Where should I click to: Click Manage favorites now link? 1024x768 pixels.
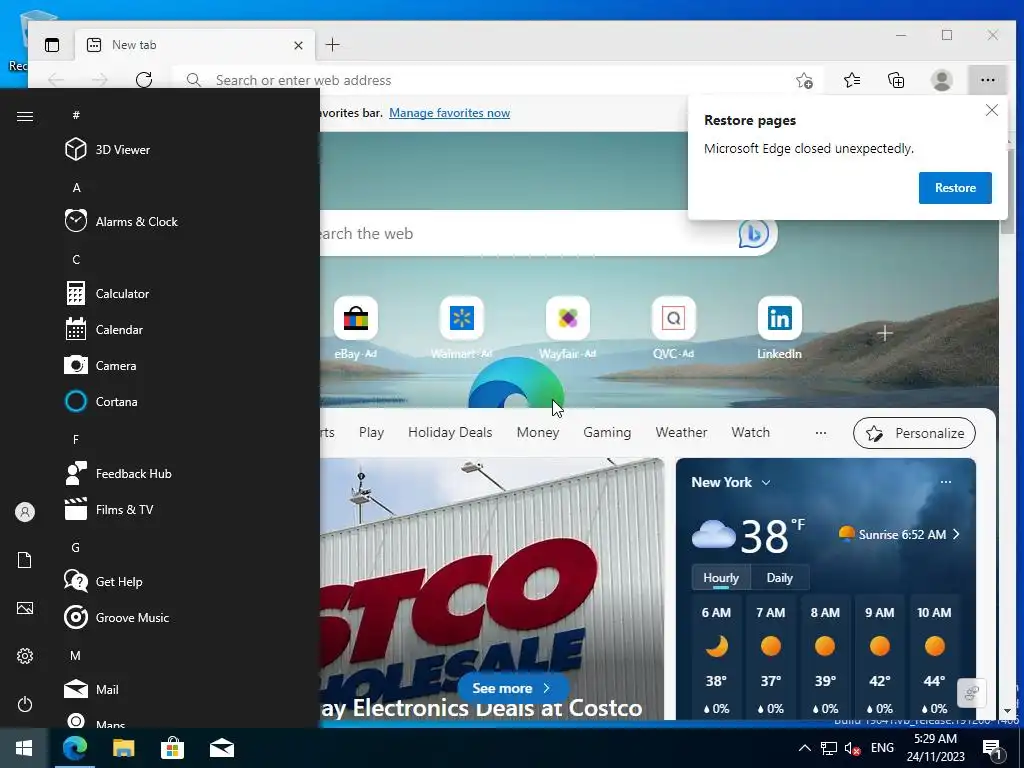(x=449, y=112)
